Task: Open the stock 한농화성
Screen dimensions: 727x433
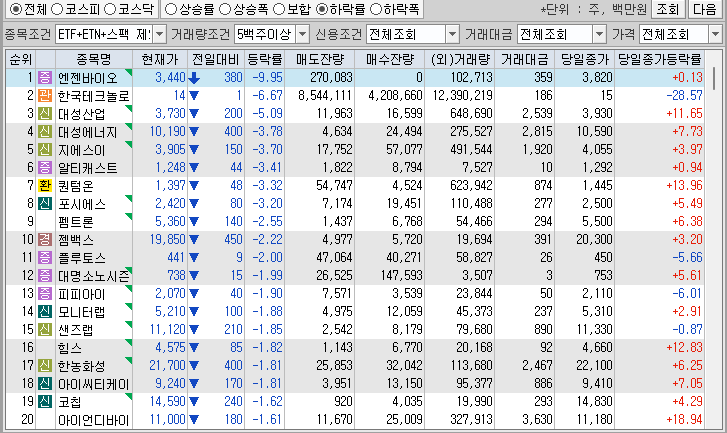Action: (x=82, y=366)
